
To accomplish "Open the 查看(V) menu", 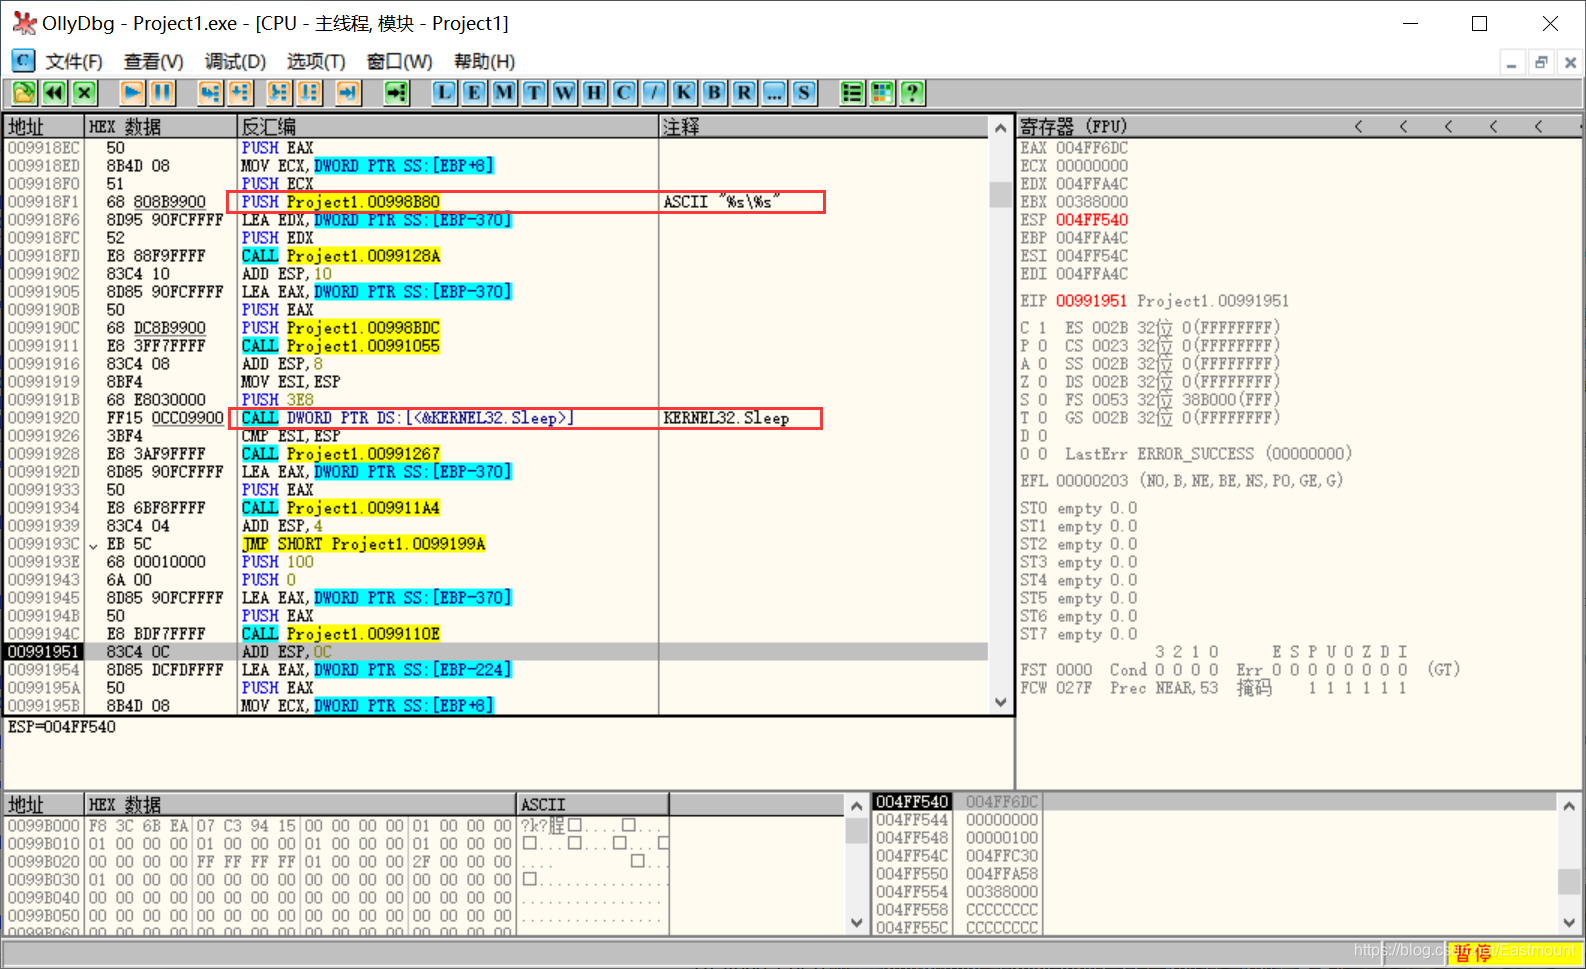I will coord(153,61).
